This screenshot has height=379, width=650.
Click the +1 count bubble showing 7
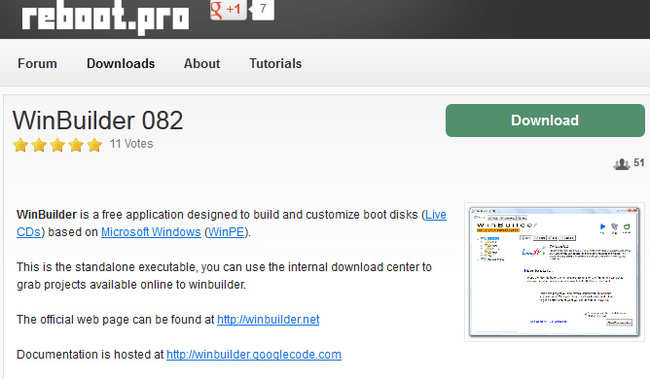click(262, 9)
